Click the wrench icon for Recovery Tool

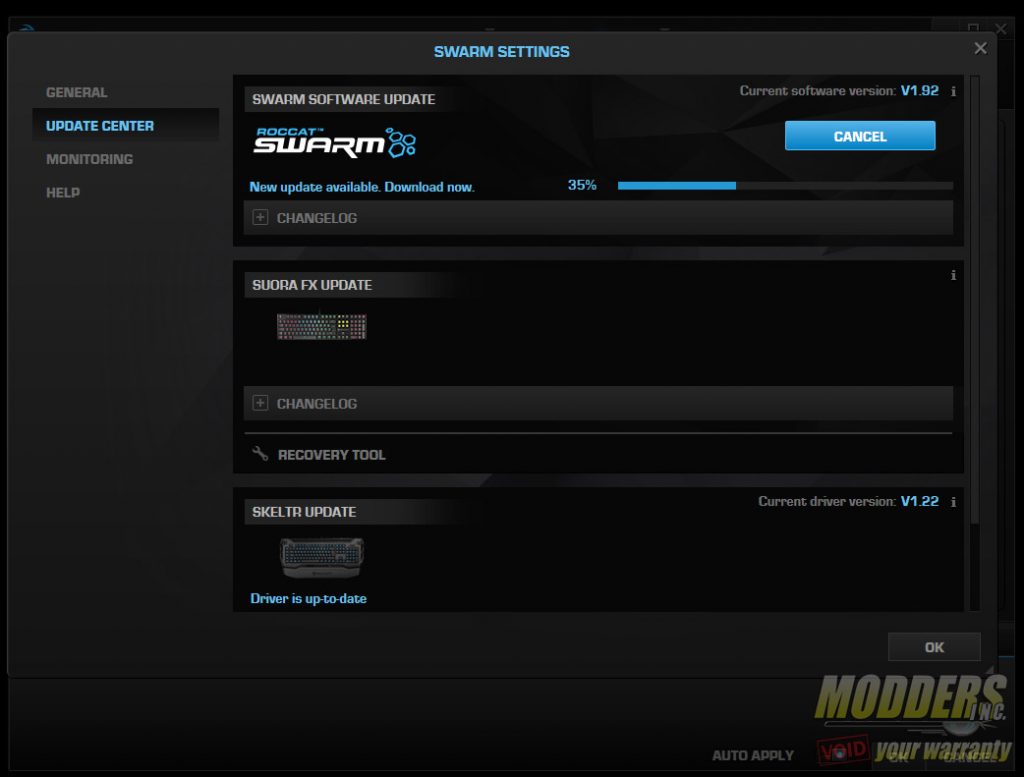pyautogui.click(x=260, y=453)
